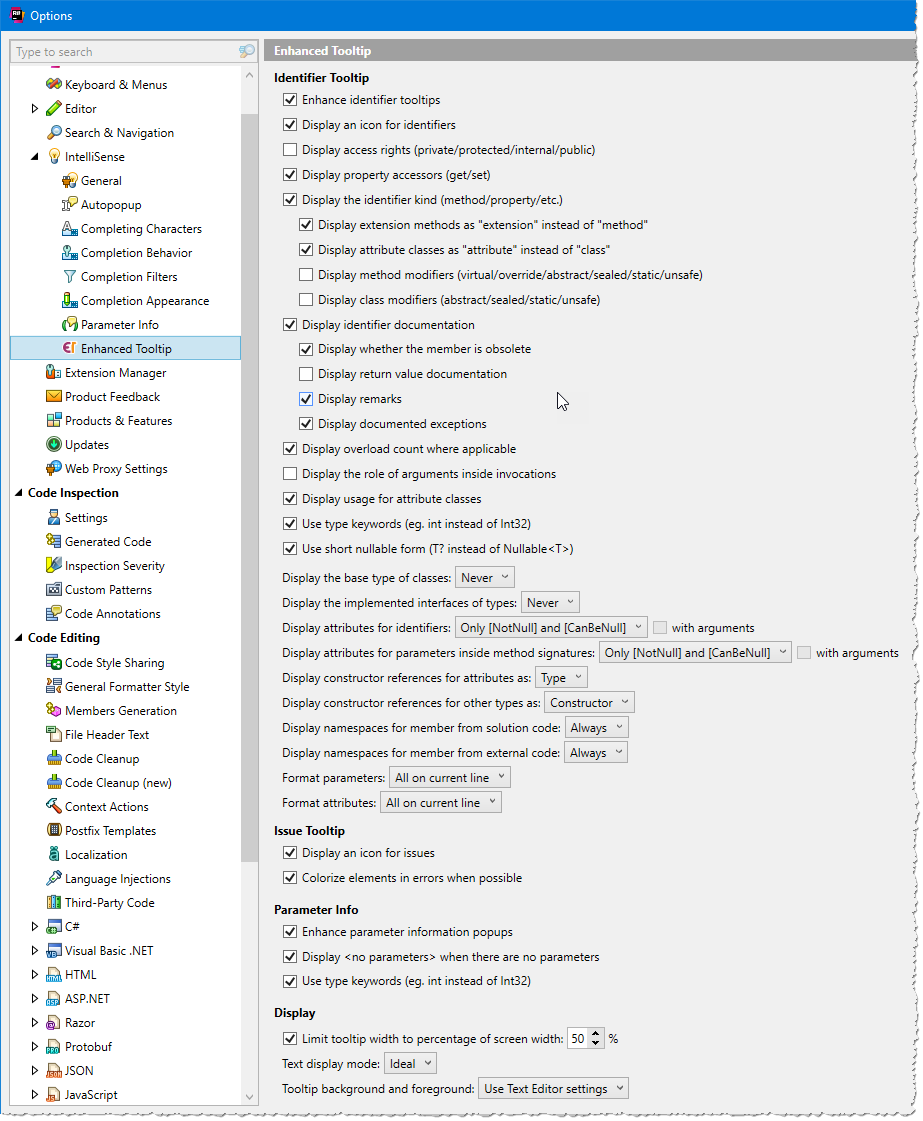This screenshot has width=923, height=1121.
Task: Click the Completing Characters icon
Action: point(69,229)
